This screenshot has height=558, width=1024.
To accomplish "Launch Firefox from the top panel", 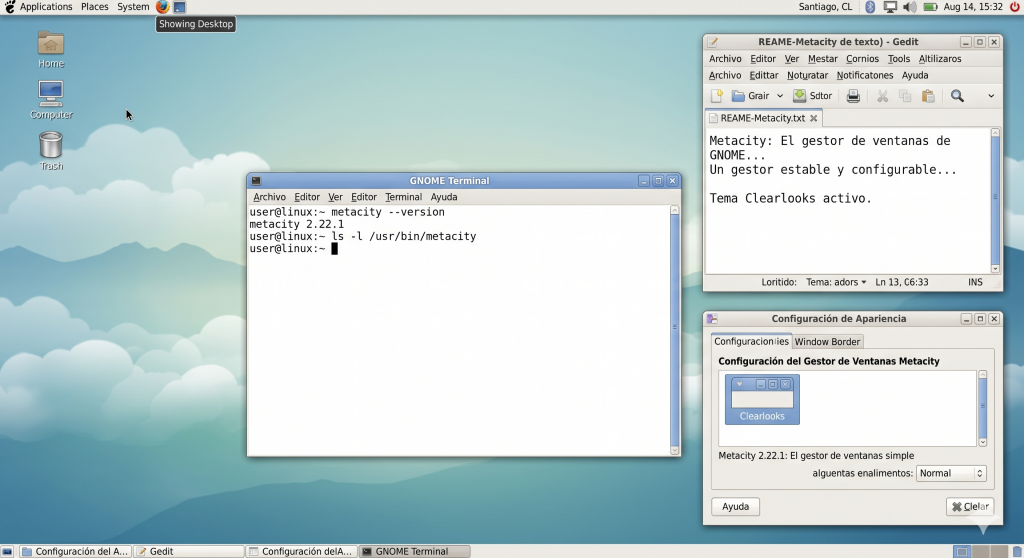I will click(x=163, y=7).
